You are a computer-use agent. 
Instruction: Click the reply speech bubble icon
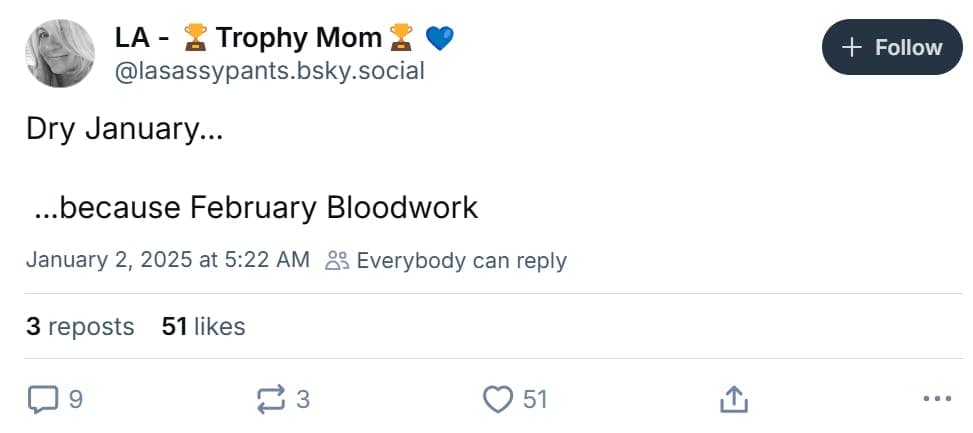click(42, 400)
